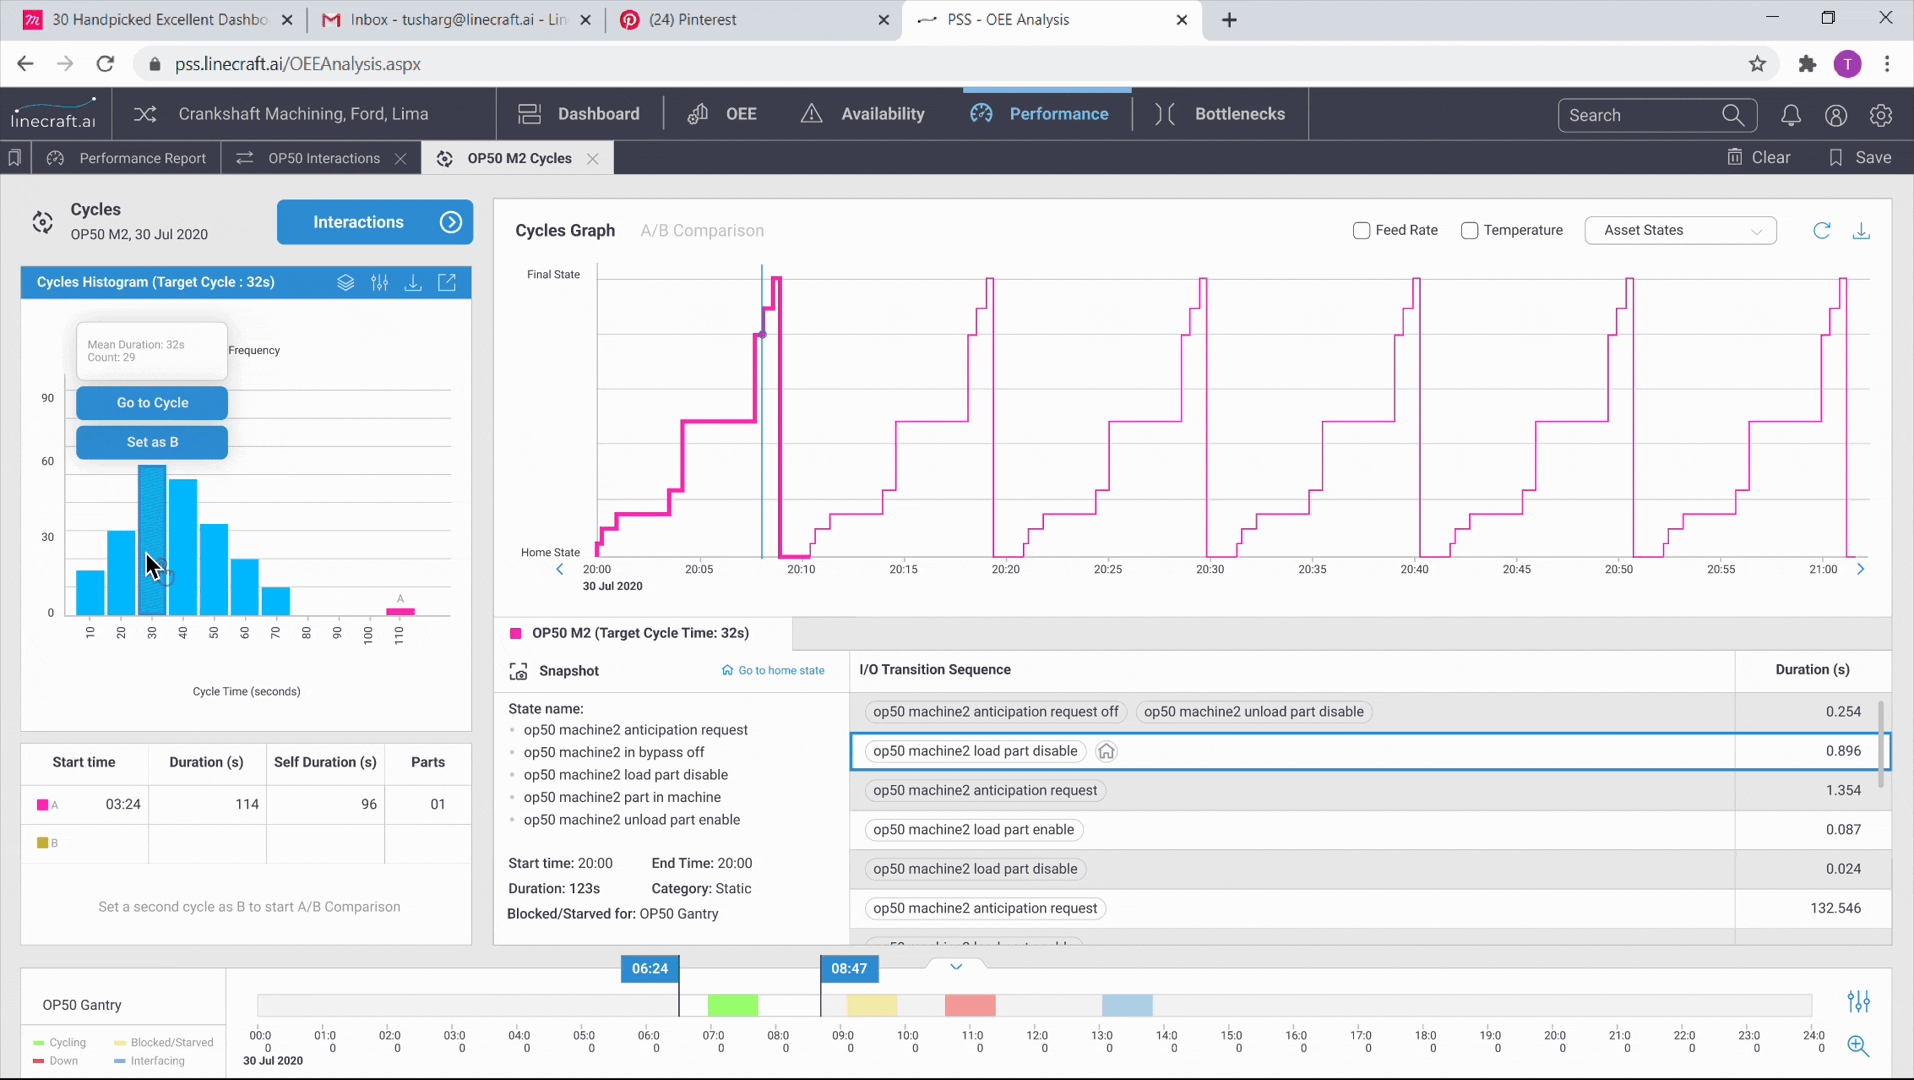Zoom in on gantry timeline
Screen dimensions: 1914x1080
[x=1859, y=1046]
